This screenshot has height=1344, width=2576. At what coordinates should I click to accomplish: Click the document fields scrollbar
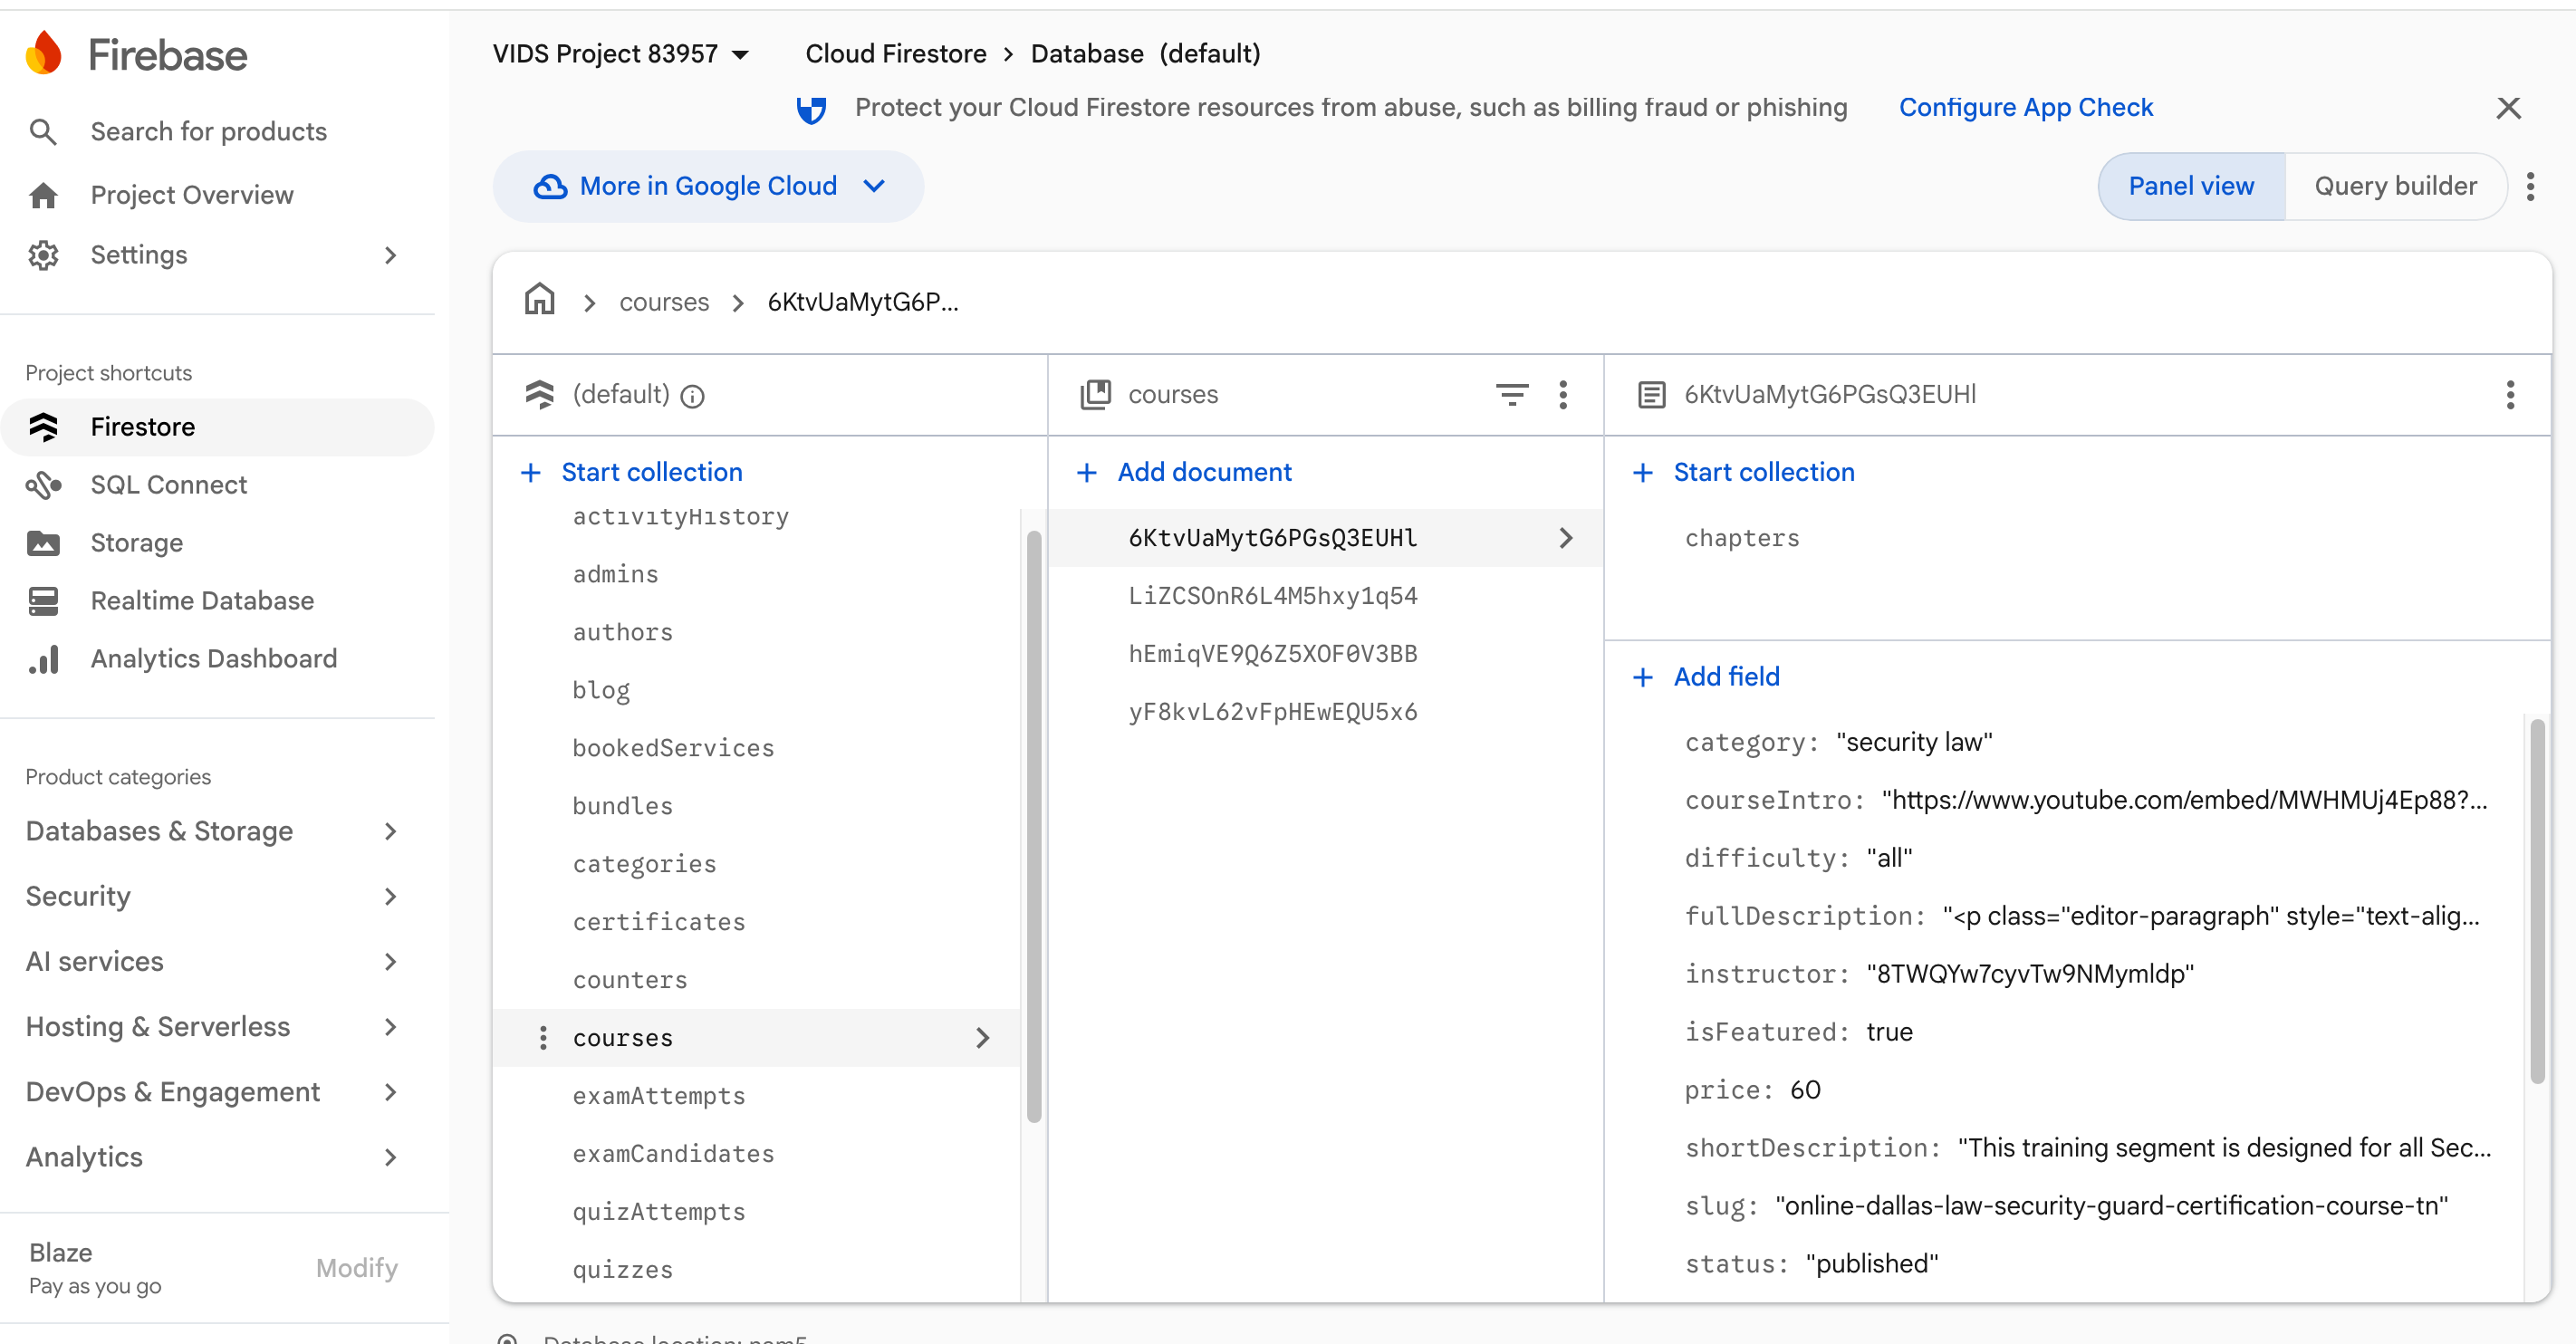pyautogui.click(x=2537, y=900)
